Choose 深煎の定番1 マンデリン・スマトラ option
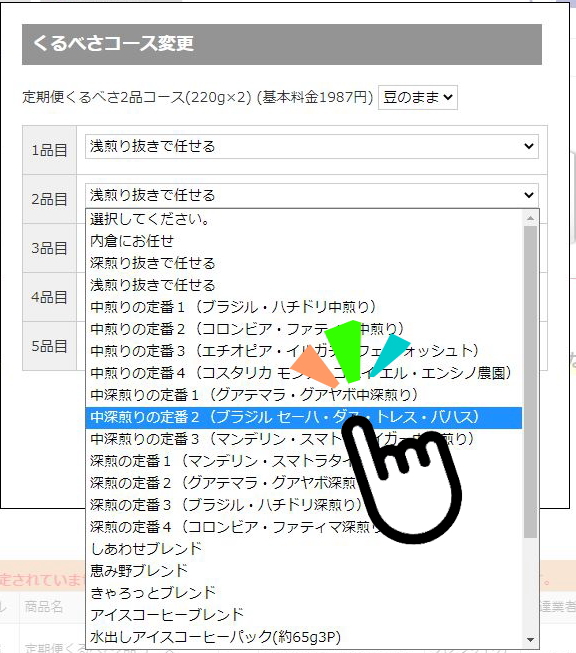The width and height of the screenshot is (576, 653). tap(304, 461)
